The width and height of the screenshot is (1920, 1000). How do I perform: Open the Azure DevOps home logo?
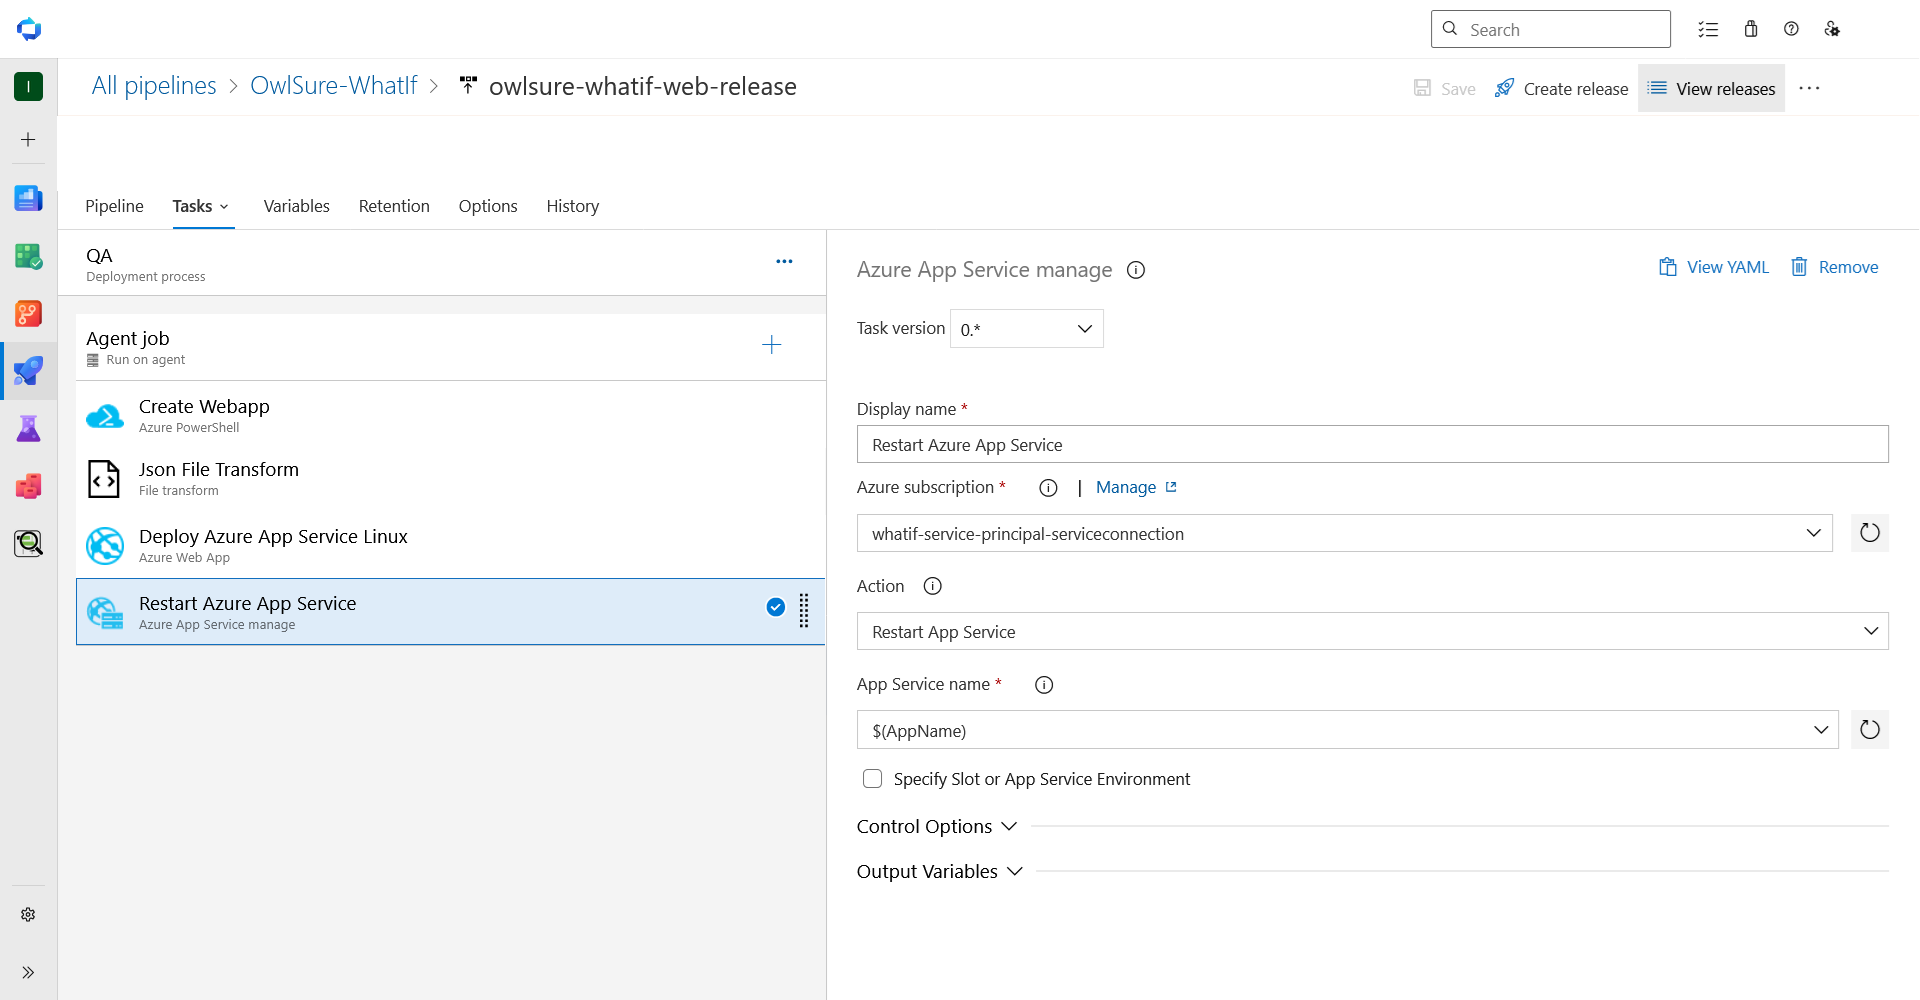tap(29, 29)
